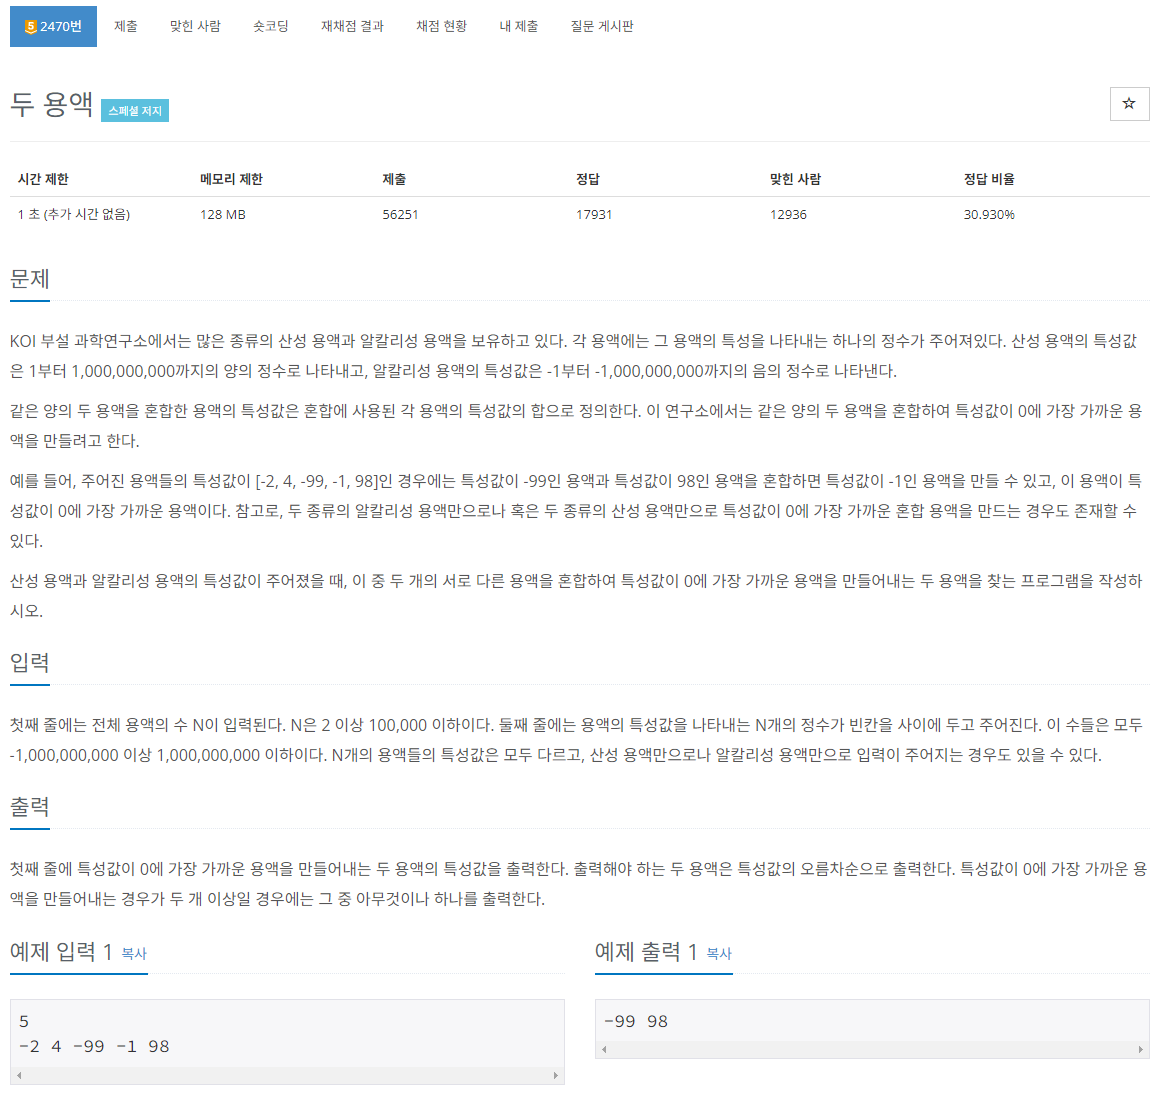This screenshot has height=1100, width=1172.
Task: Click the 문제 section heading
Action: (30, 279)
